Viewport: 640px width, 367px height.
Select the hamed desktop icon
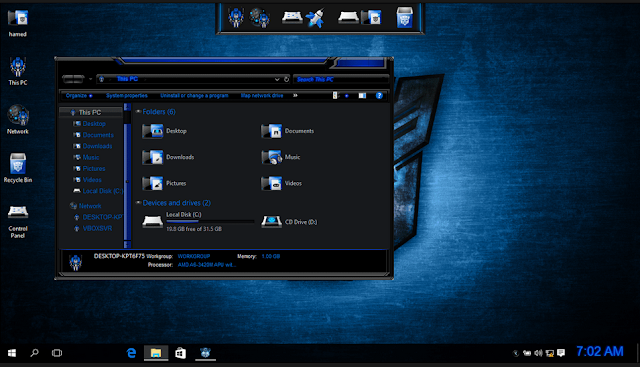18,23
